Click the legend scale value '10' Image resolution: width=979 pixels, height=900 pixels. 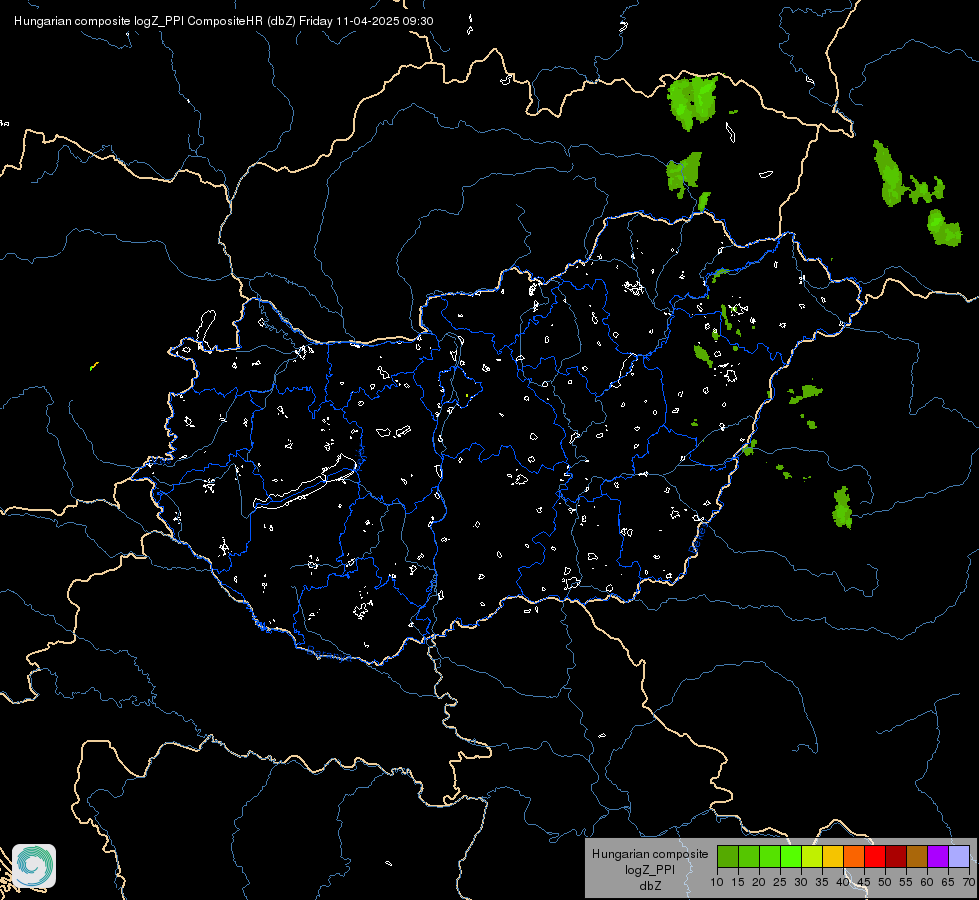[x=717, y=883]
